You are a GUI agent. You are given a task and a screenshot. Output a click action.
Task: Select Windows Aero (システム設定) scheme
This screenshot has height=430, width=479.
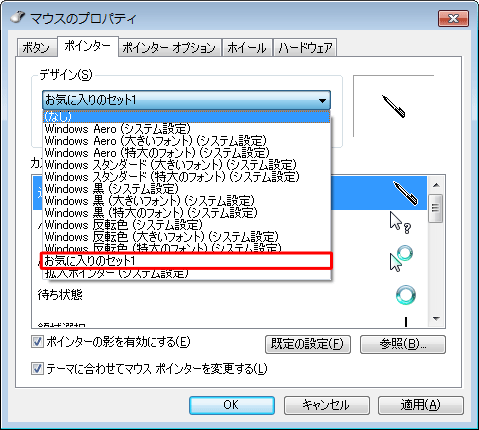coord(187,129)
